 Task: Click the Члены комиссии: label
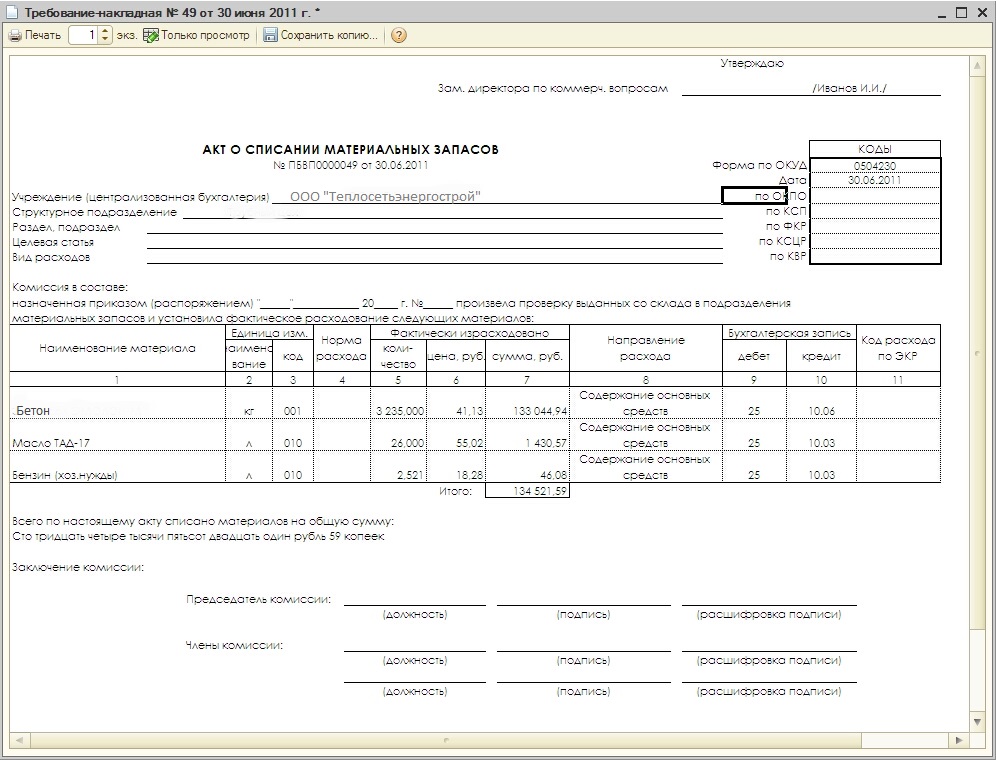[x=234, y=645]
